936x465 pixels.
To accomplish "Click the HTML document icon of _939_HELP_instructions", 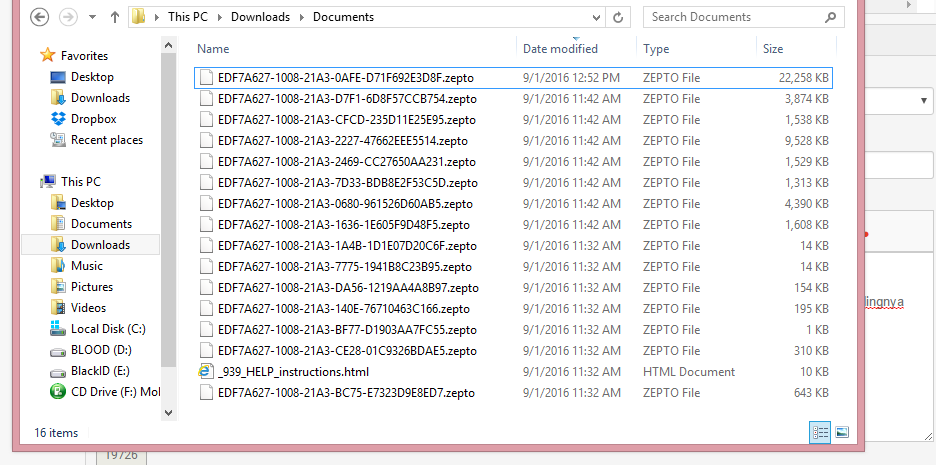I will [206, 372].
